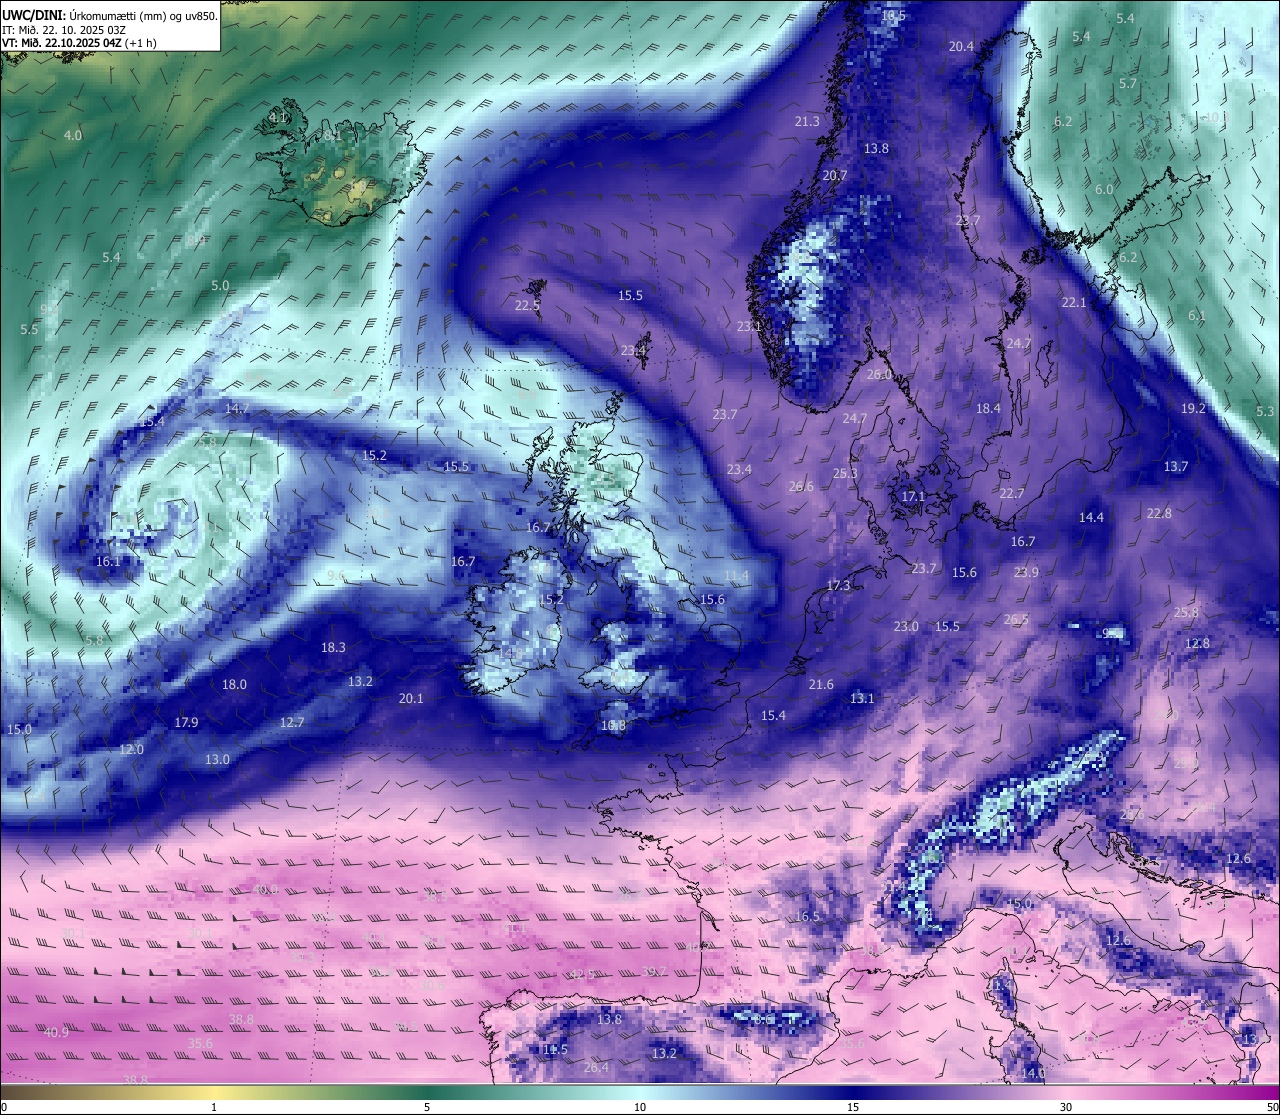Click the initial time line 'IT: Mið. 22. 10. 2025 03Z'

coord(64,30)
